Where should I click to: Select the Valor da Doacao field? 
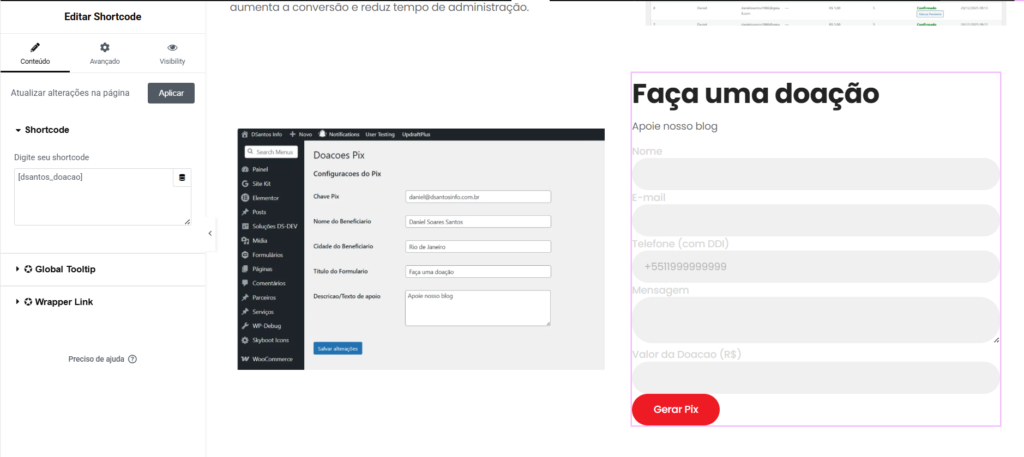tap(815, 377)
